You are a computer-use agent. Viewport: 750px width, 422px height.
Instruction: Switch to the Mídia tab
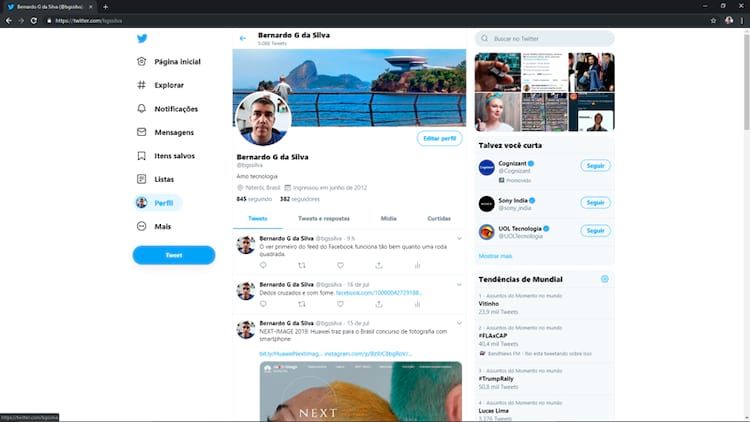point(388,219)
